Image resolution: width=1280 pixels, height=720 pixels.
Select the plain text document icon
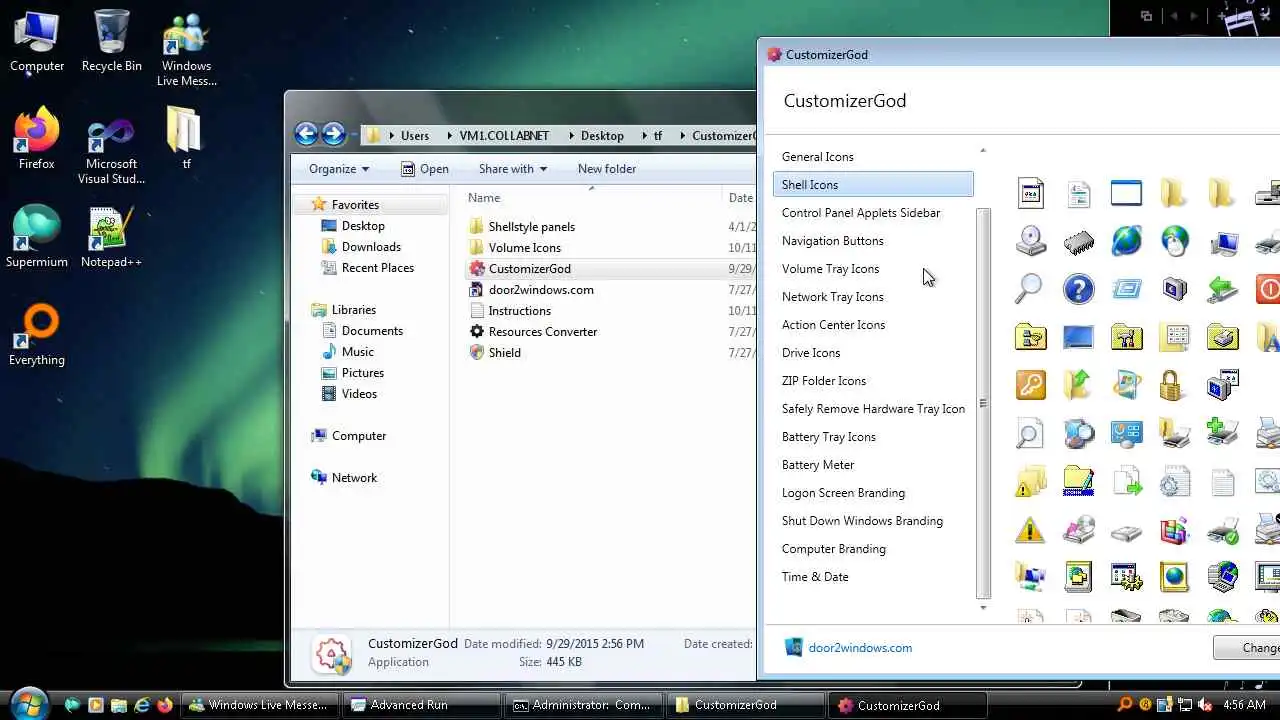tap(1222, 482)
